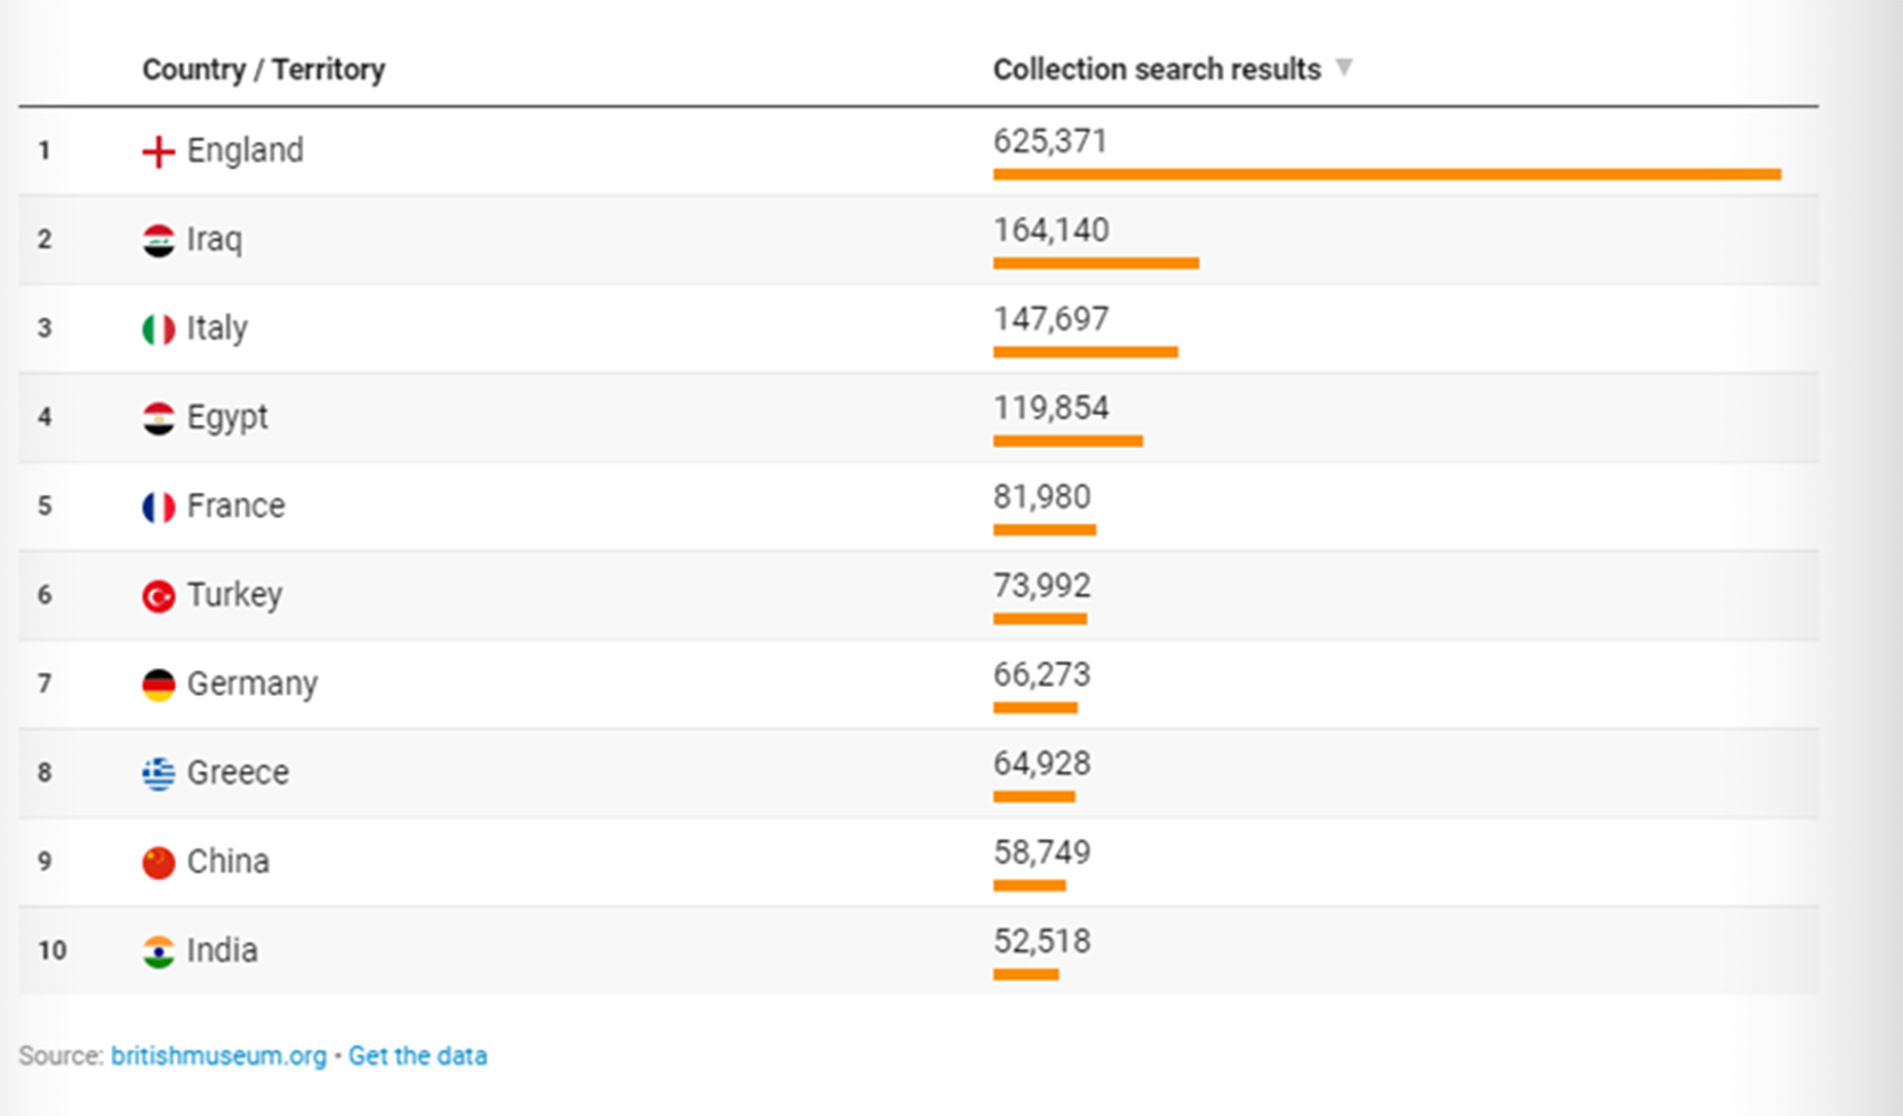The width and height of the screenshot is (1903, 1116).
Task: Toggle sort arrow beside Collection search results
Action: click(x=1344, y=68)
